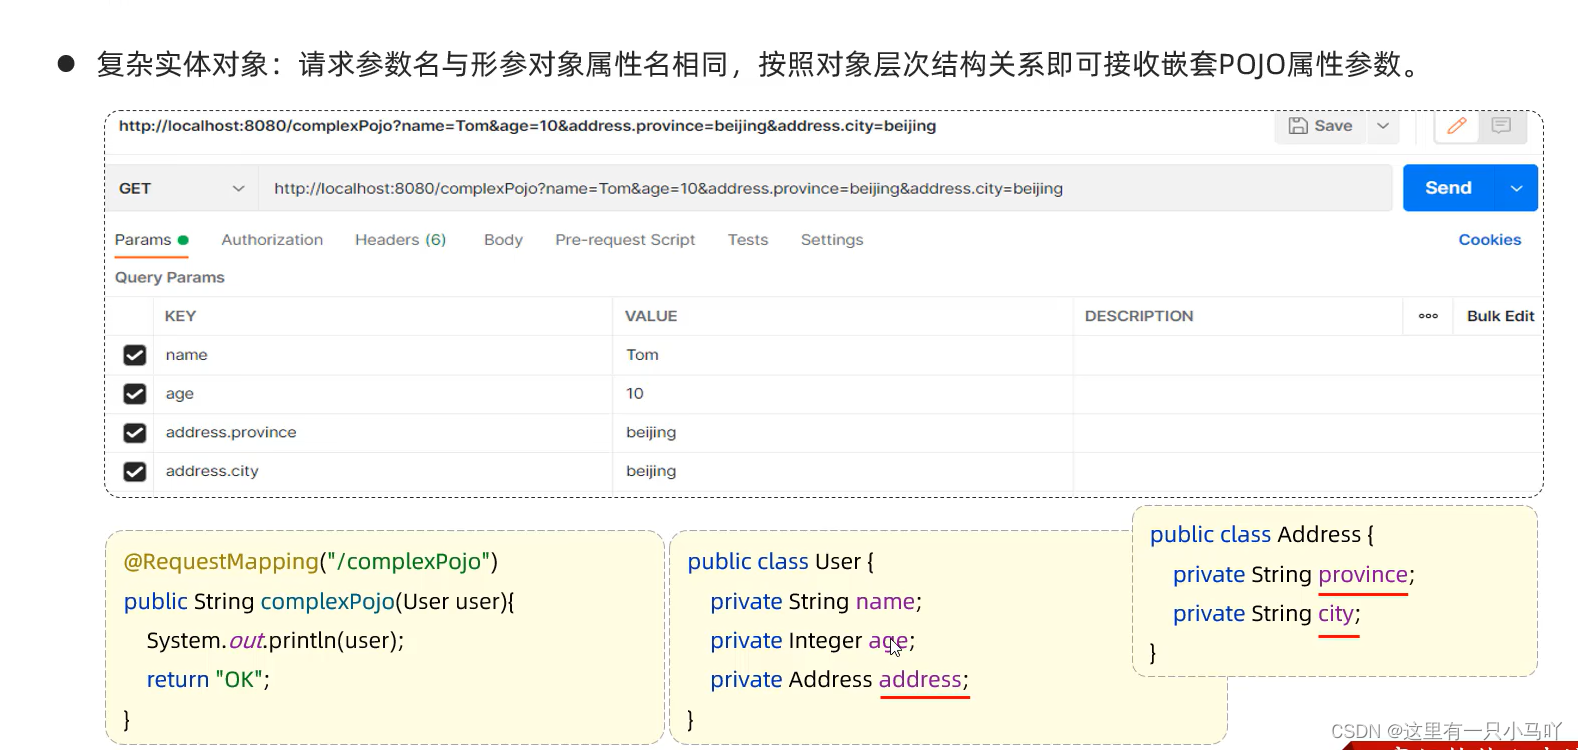Expand the Send button dropdown arrow

1516,188
